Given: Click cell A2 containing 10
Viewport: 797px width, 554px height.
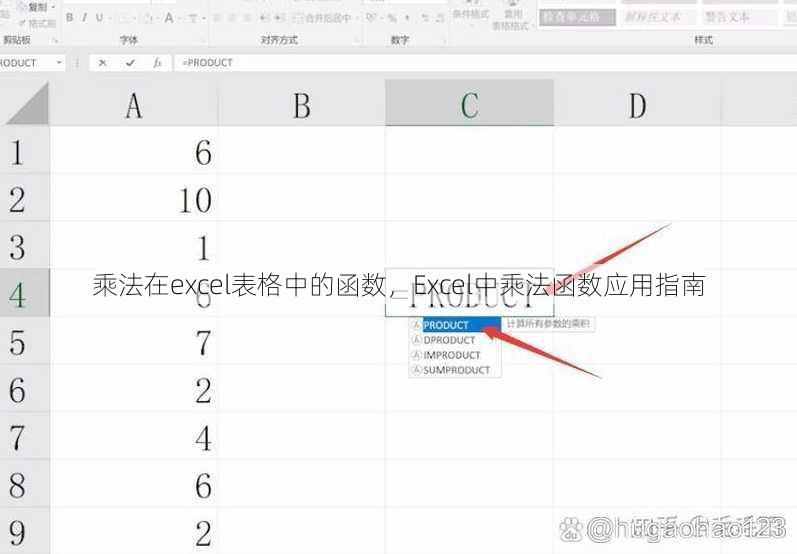Looking at the screenshot, I should [134, 198].
